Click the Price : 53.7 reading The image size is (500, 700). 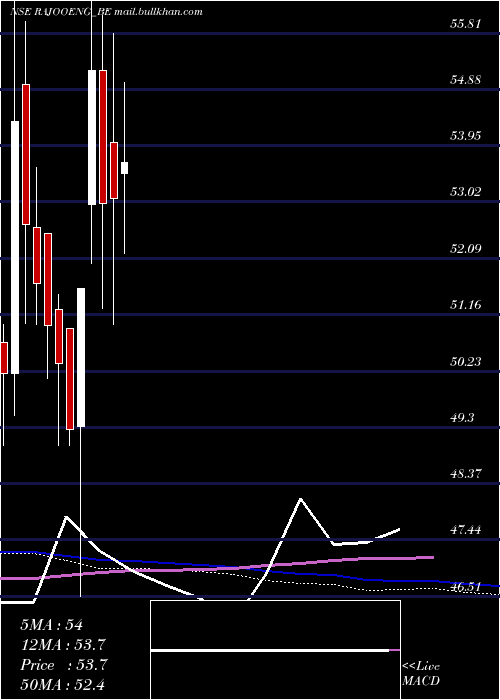[x=63, y=665]
